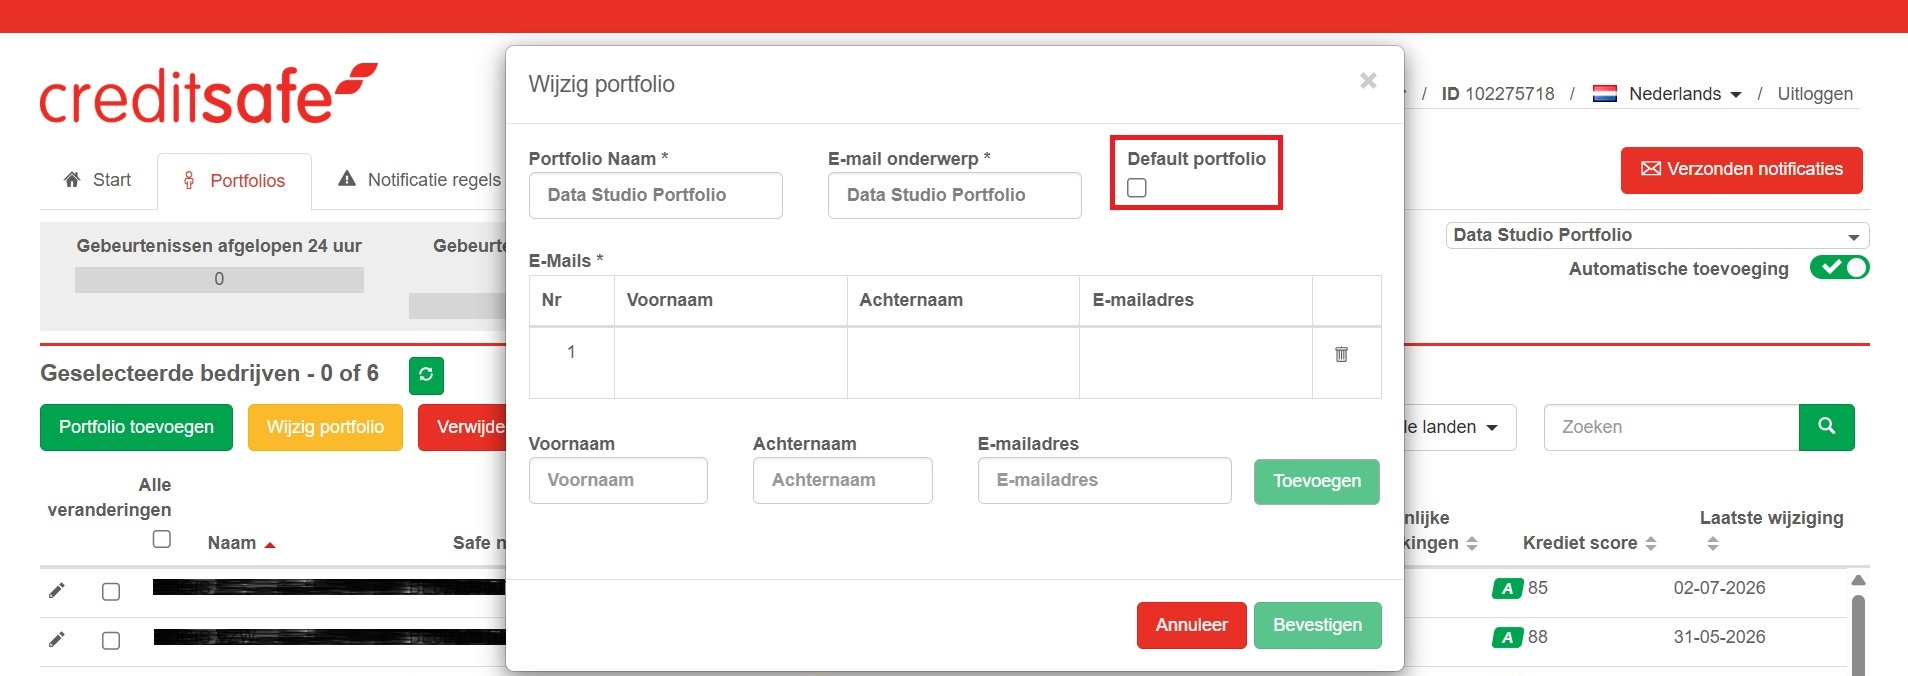Screen dimensions: 1908x676
Task: Click the warning icon beside Notificatie regels
Action: [x=347, y=179]
